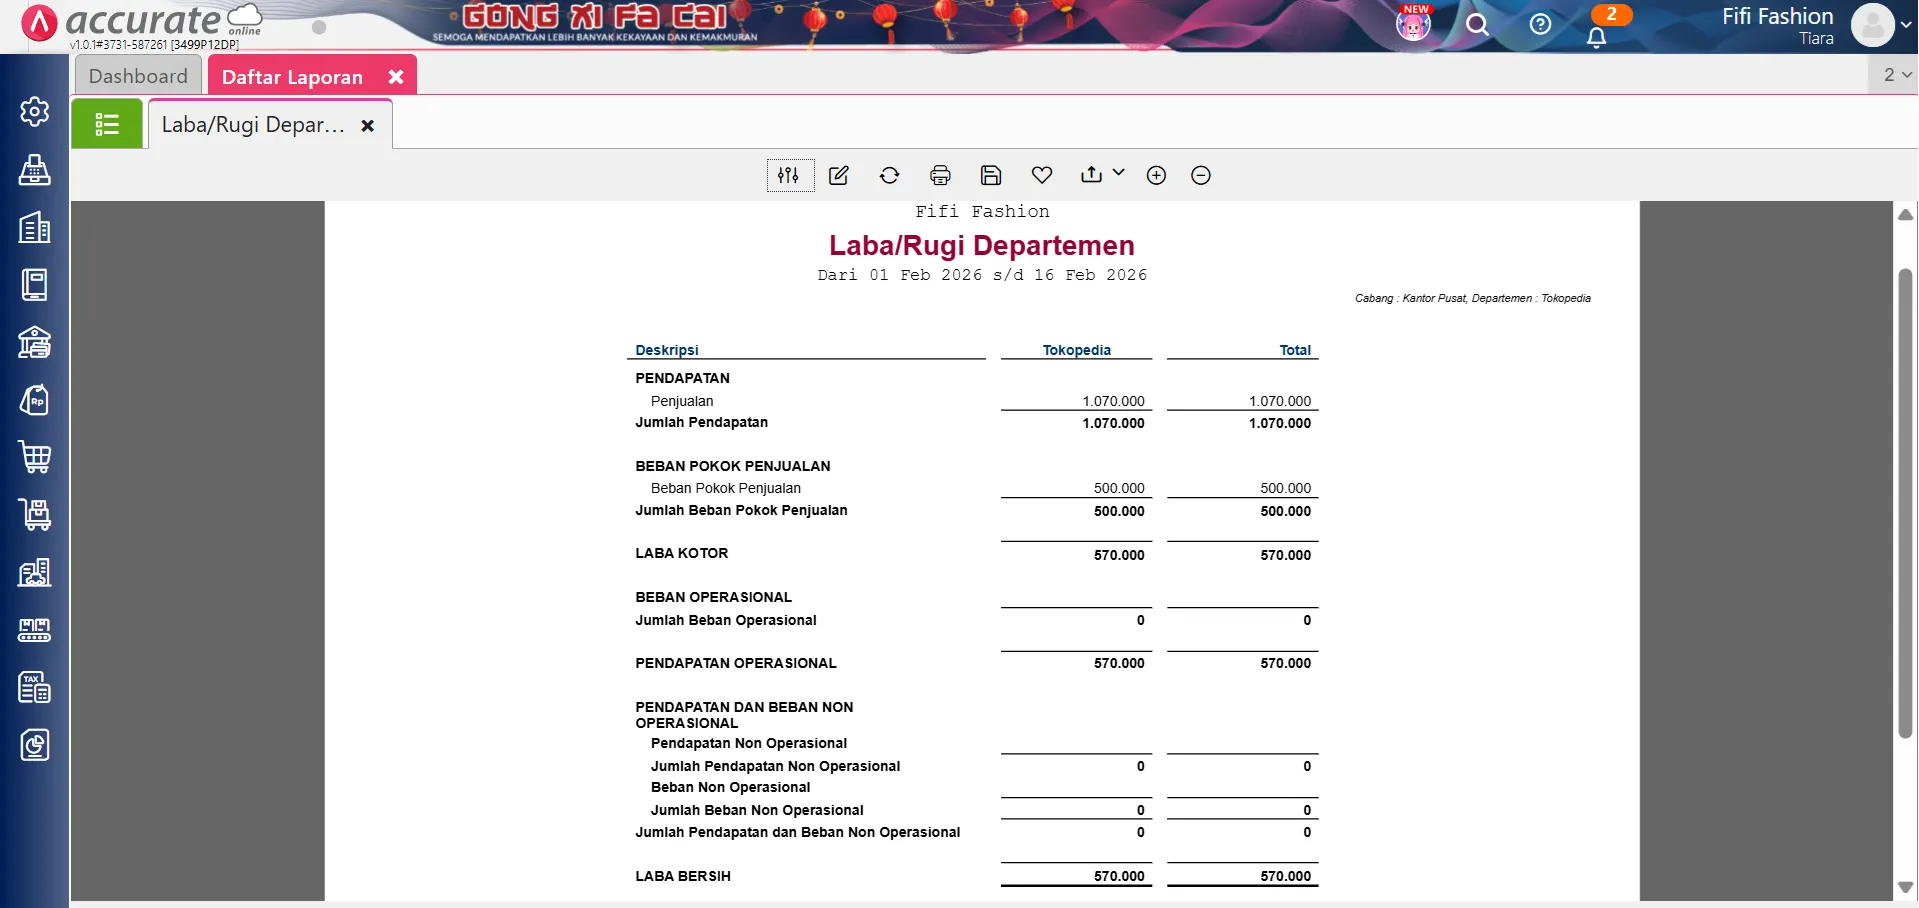
Task: Zoom out with minus circle icon
Action: [x=1201, y=176]
